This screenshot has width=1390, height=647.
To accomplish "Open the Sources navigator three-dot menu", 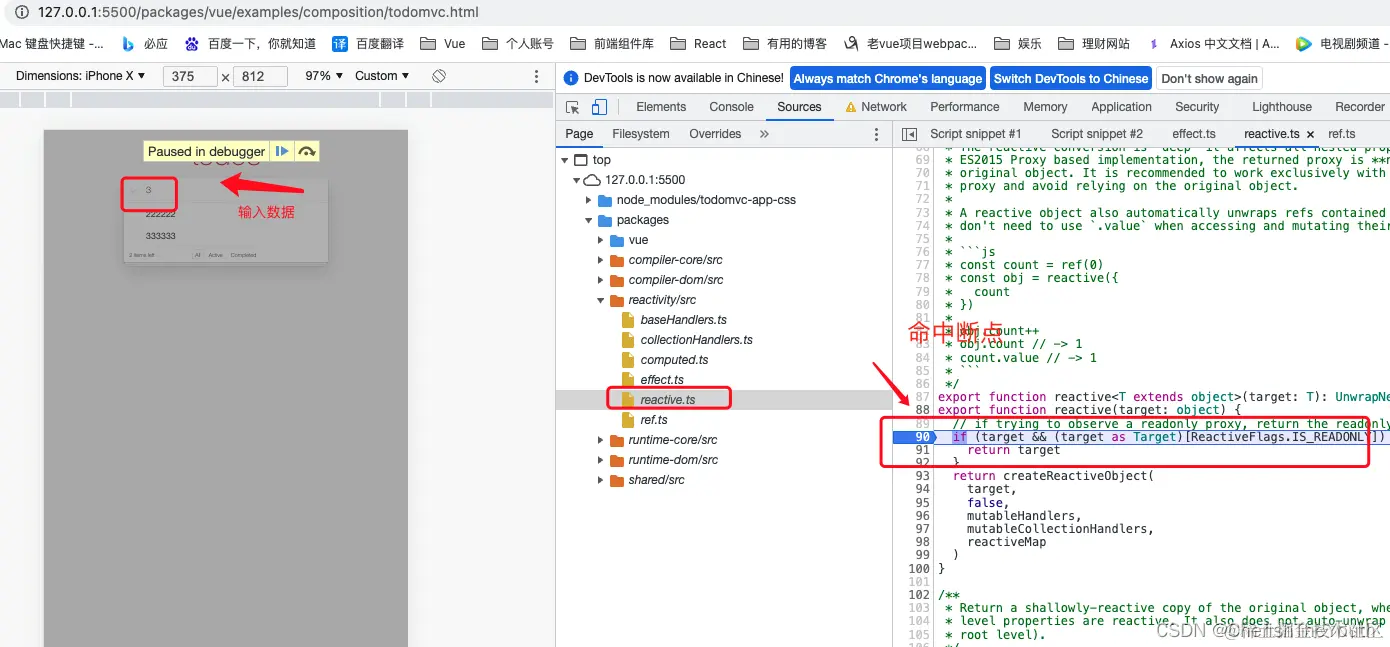I will 877,134.
